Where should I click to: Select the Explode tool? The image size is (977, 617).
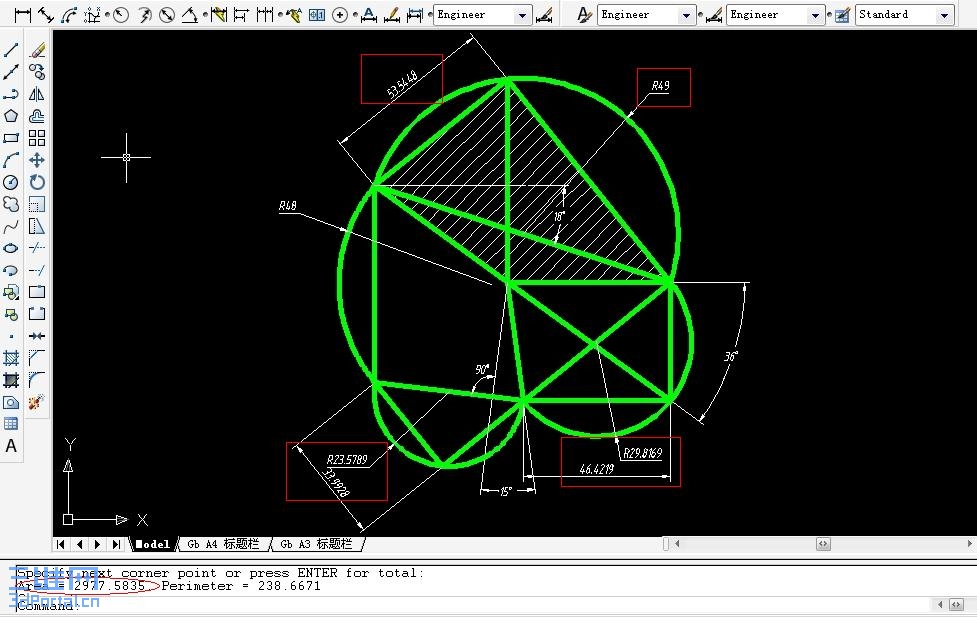(37, 402)
